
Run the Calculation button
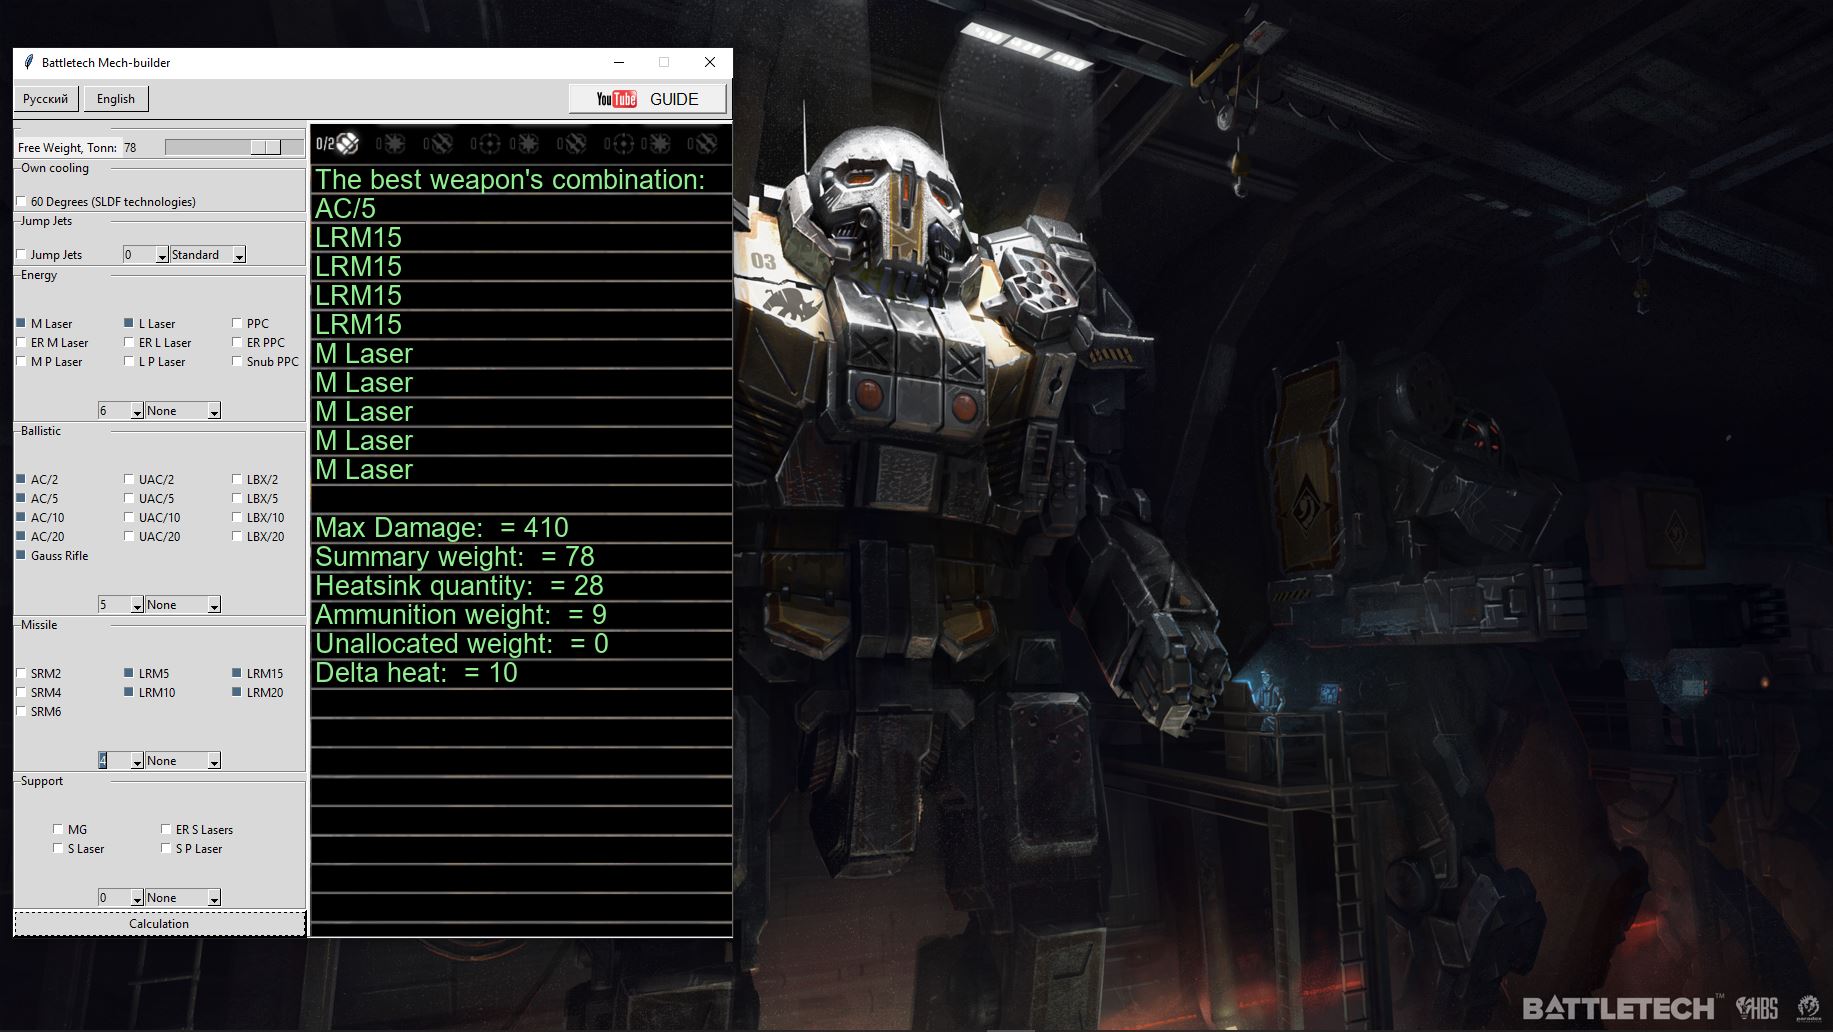point(159,924)
